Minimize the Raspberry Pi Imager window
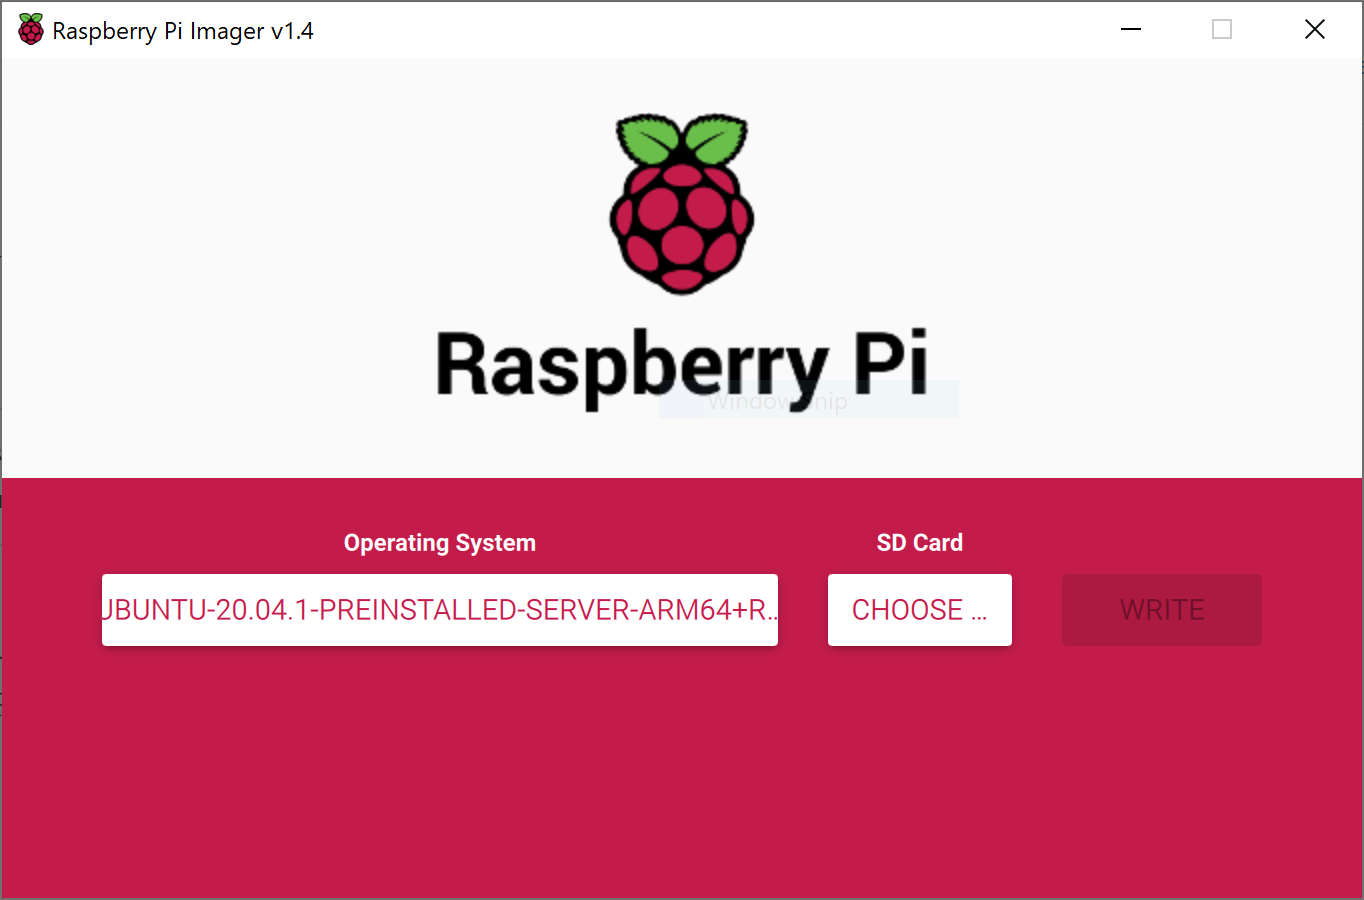 tap(1130, 29)
